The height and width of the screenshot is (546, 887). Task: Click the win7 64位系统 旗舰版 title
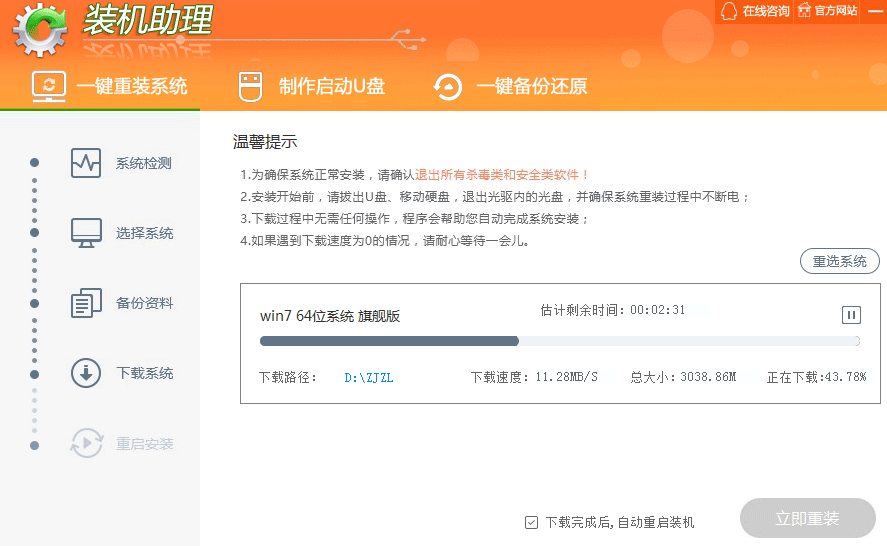tap(330, 316)
